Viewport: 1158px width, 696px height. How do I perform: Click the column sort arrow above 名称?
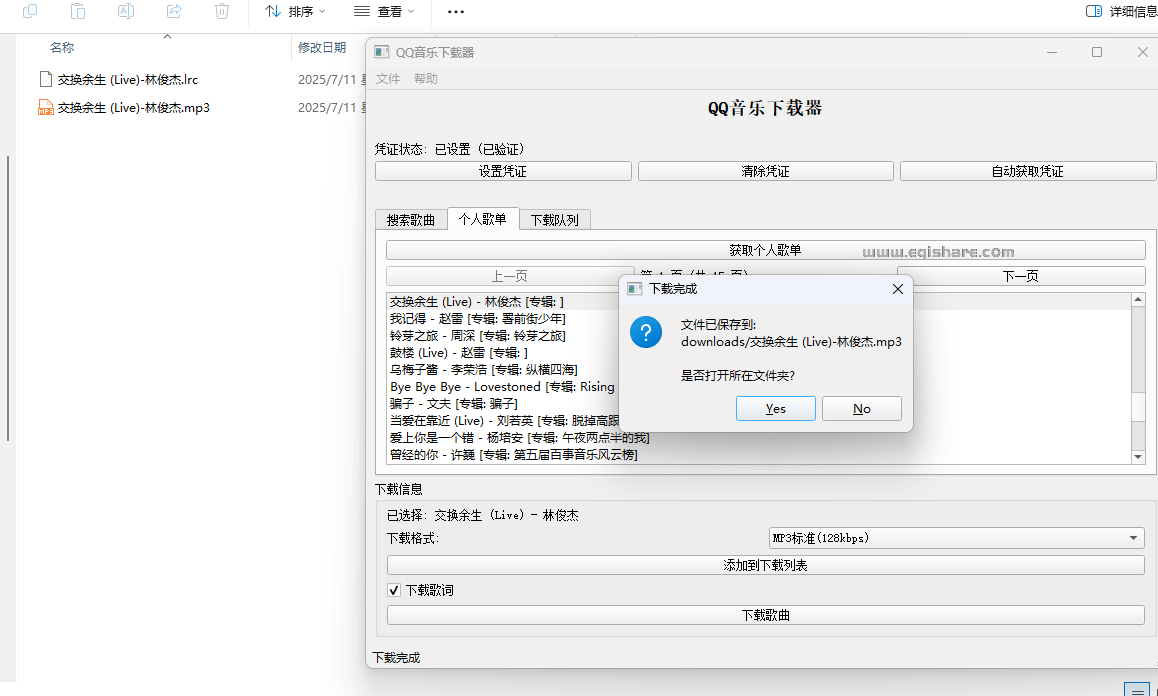coord(167,35)
